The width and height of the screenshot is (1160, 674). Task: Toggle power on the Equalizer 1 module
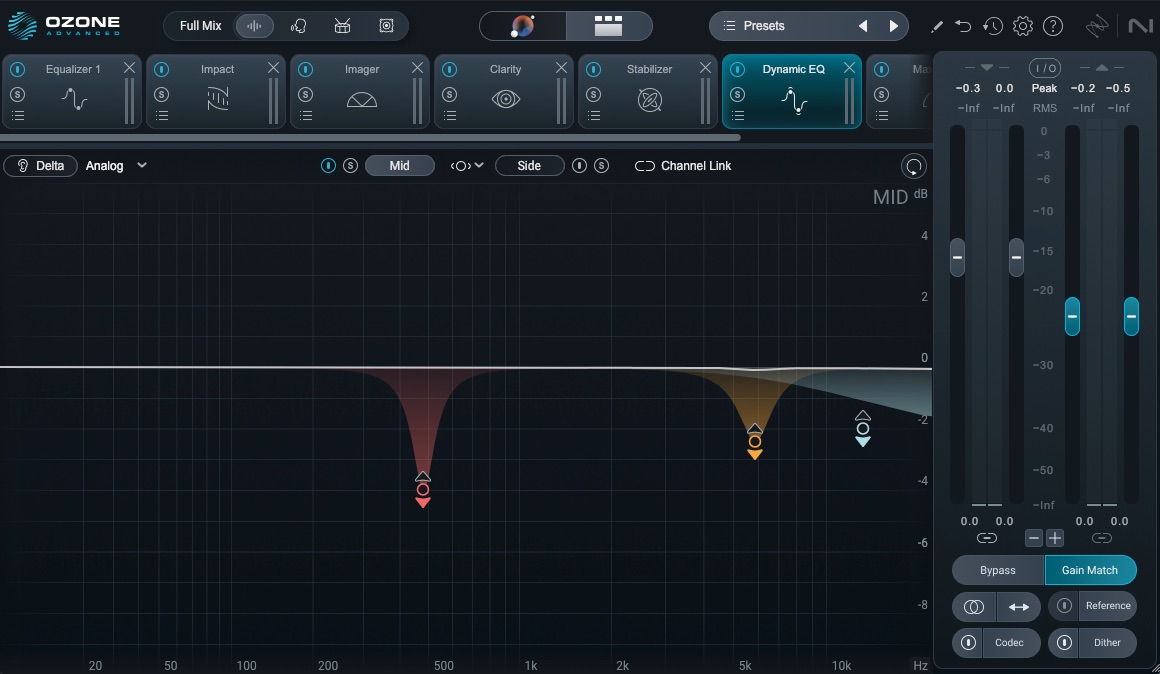18,70
